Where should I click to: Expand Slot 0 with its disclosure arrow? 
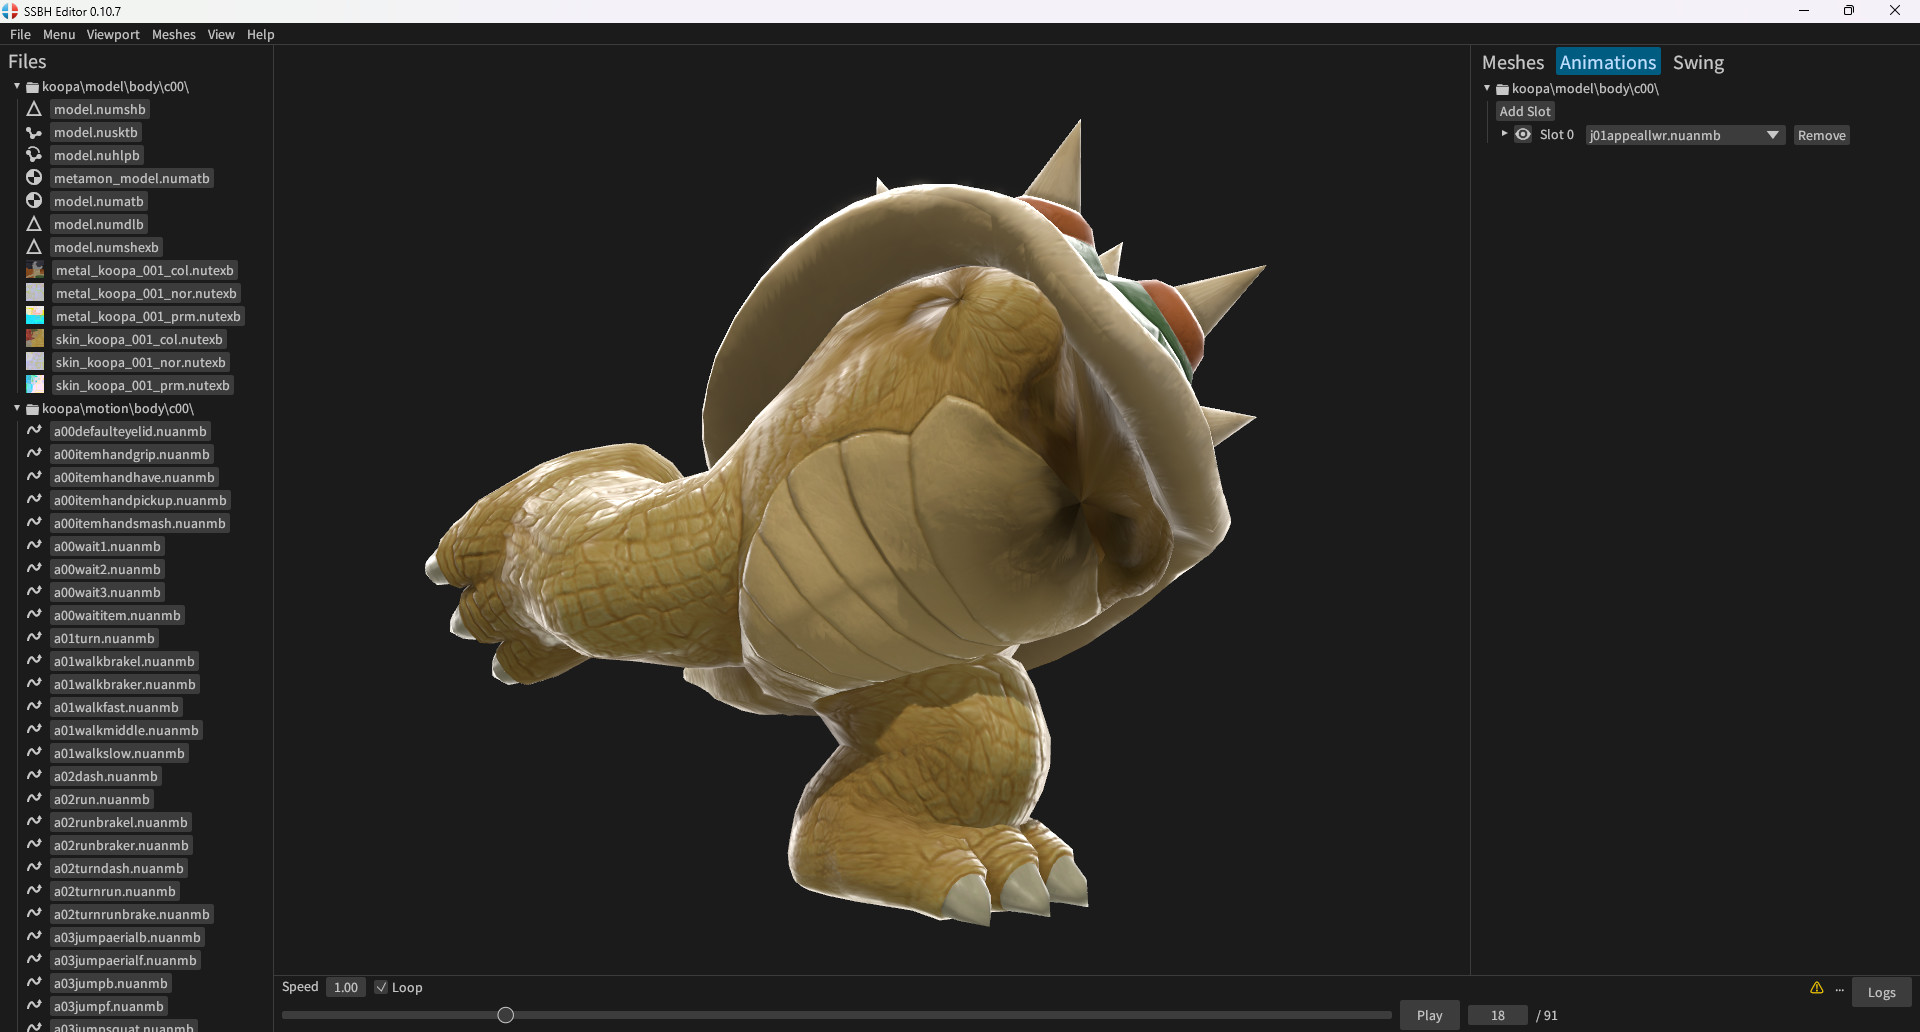pos(1505,134)
